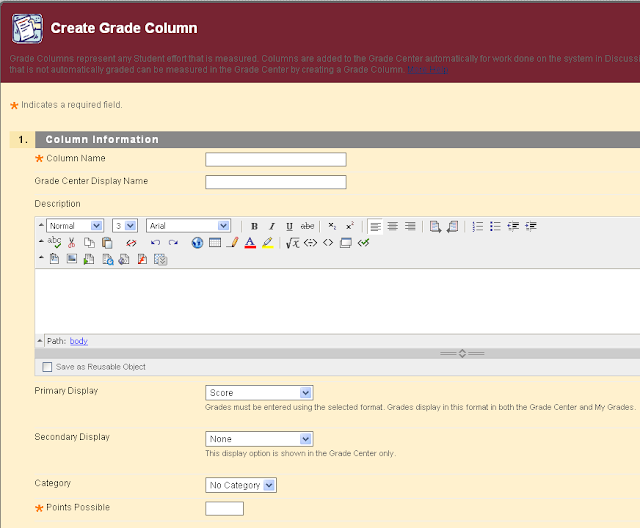Copy selected text
The width and height of the screenshot is (640, 528).
[x=89, y=243]
